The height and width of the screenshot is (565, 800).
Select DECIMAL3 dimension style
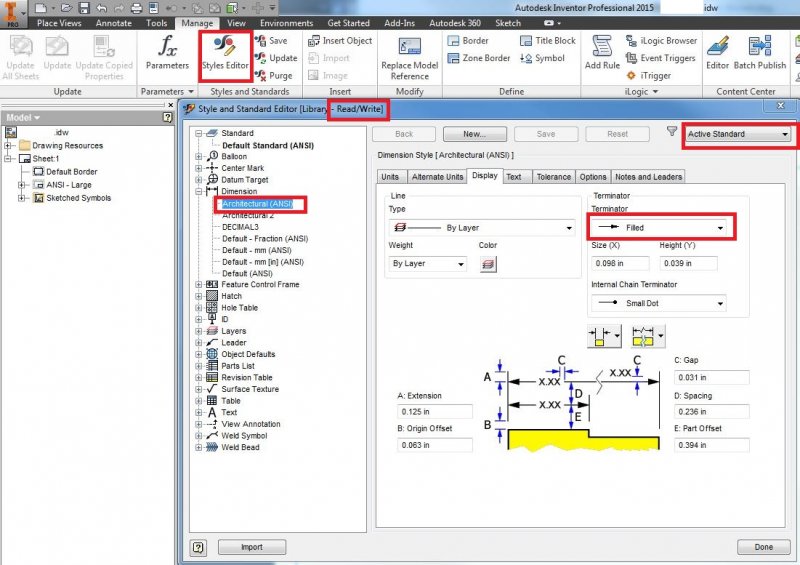240,227
